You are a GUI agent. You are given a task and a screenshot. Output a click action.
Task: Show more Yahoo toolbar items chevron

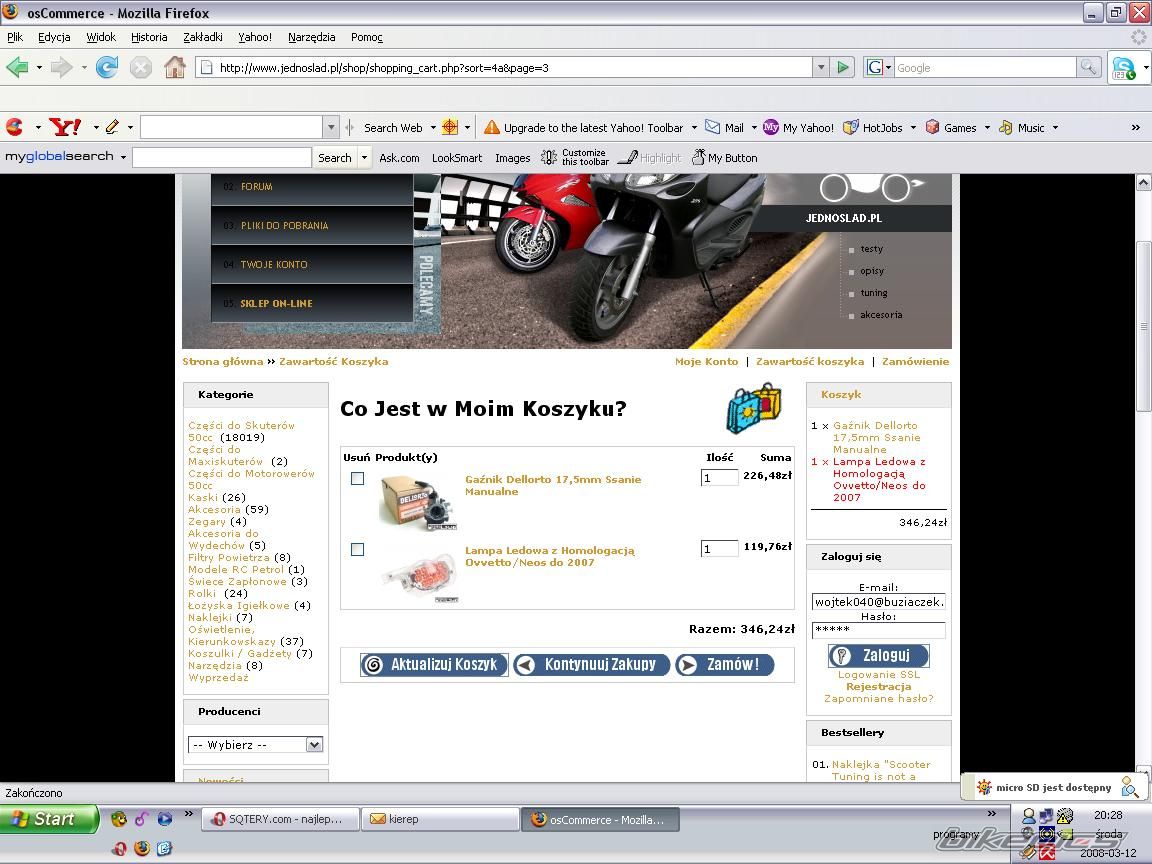pyautogui.click(x=1136, y=127)
